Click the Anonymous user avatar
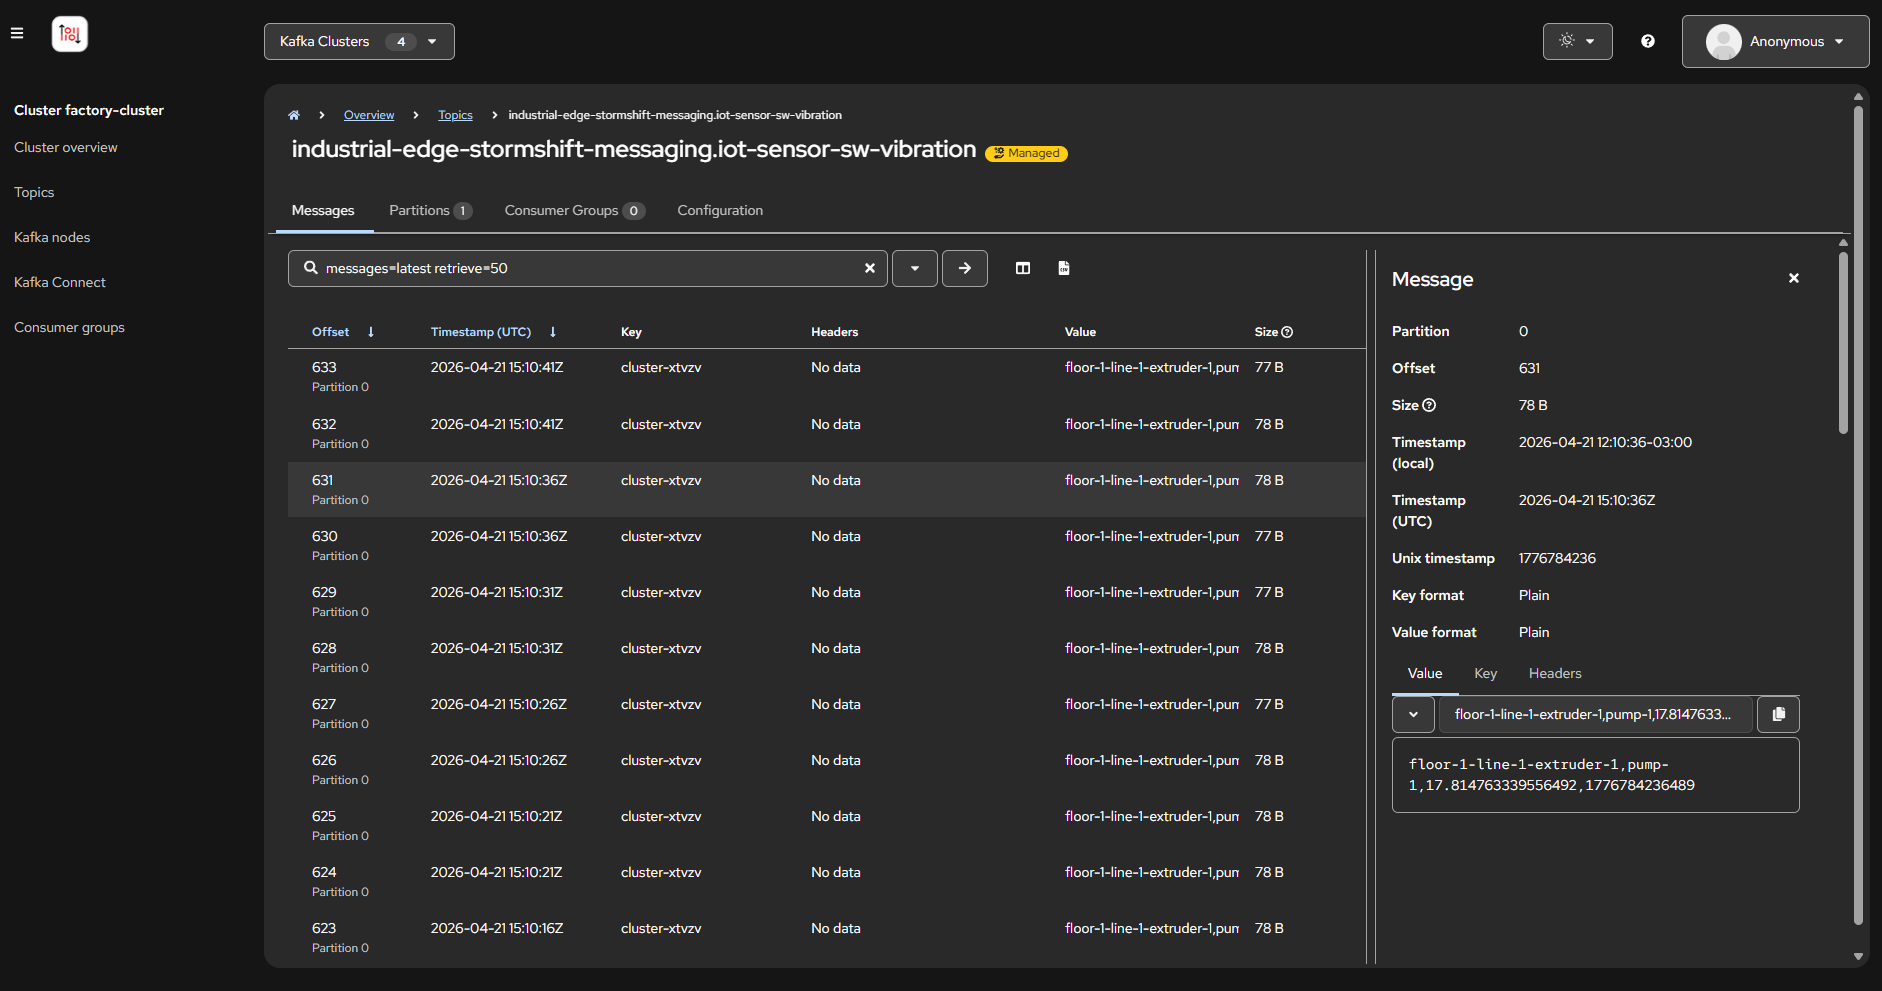This screenshot has height=991, width=1882. (1724, 42)
